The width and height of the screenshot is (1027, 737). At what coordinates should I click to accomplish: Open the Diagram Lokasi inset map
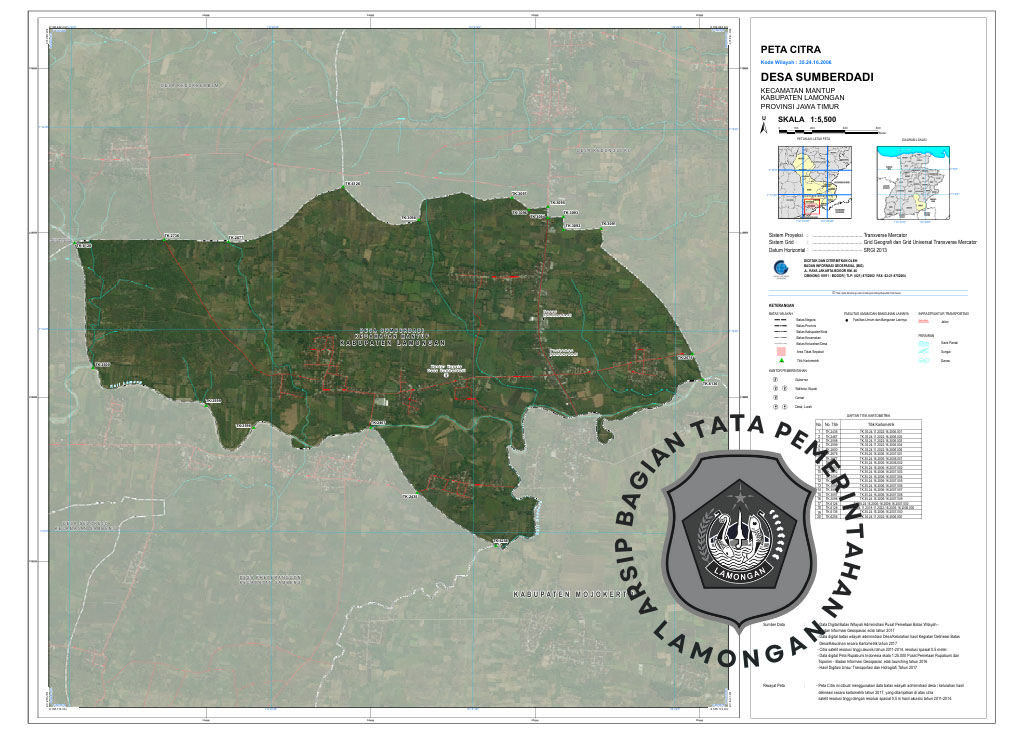click(915, 183)
